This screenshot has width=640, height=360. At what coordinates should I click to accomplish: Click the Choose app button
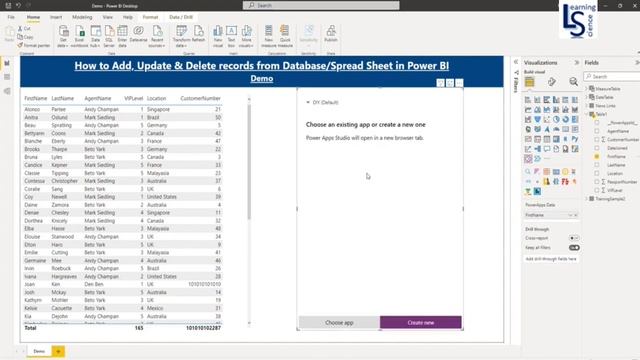point(339,322)
